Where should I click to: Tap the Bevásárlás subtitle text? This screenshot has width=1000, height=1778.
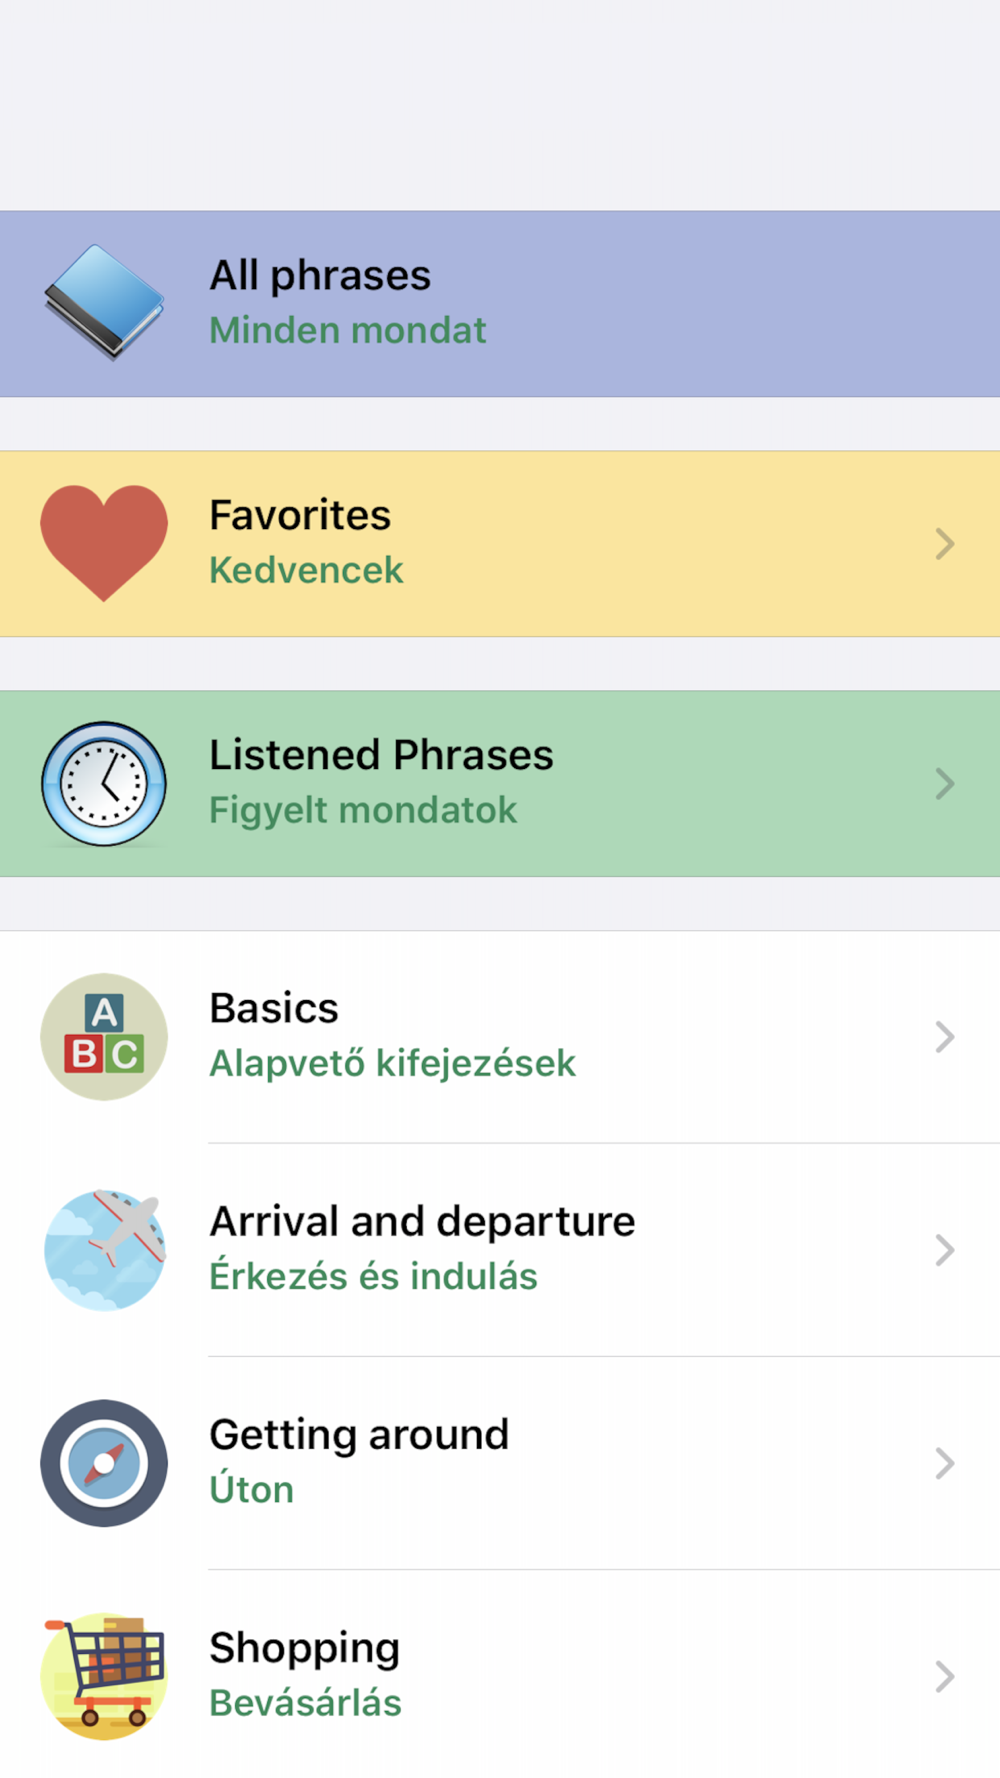[x=305, y=1702]
